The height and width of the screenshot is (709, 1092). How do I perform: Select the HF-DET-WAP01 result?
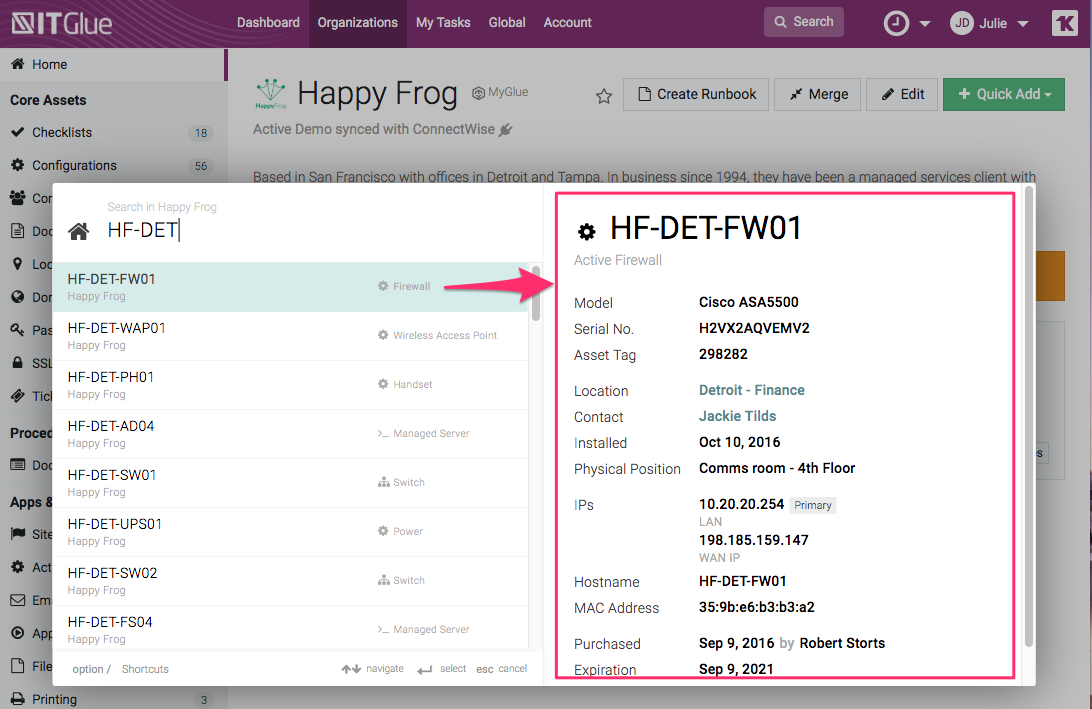290,336
